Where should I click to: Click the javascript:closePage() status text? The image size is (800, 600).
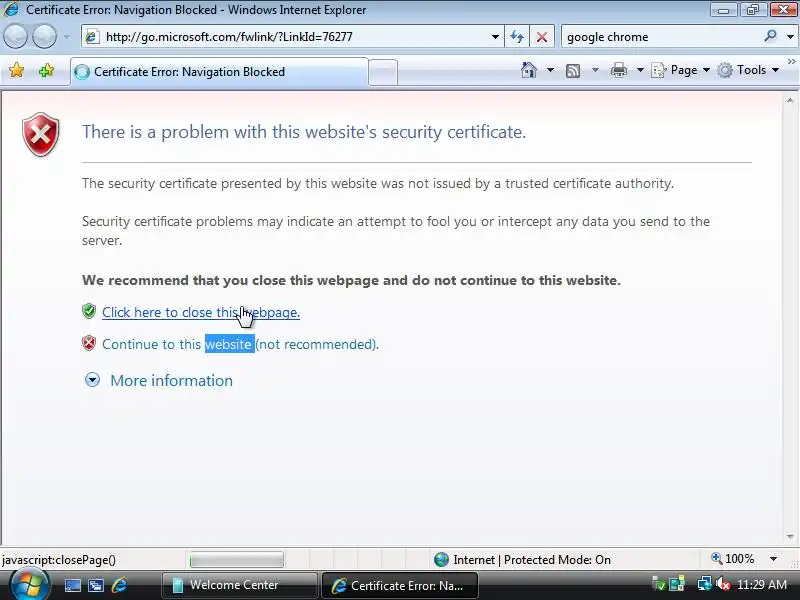(59, 560)
